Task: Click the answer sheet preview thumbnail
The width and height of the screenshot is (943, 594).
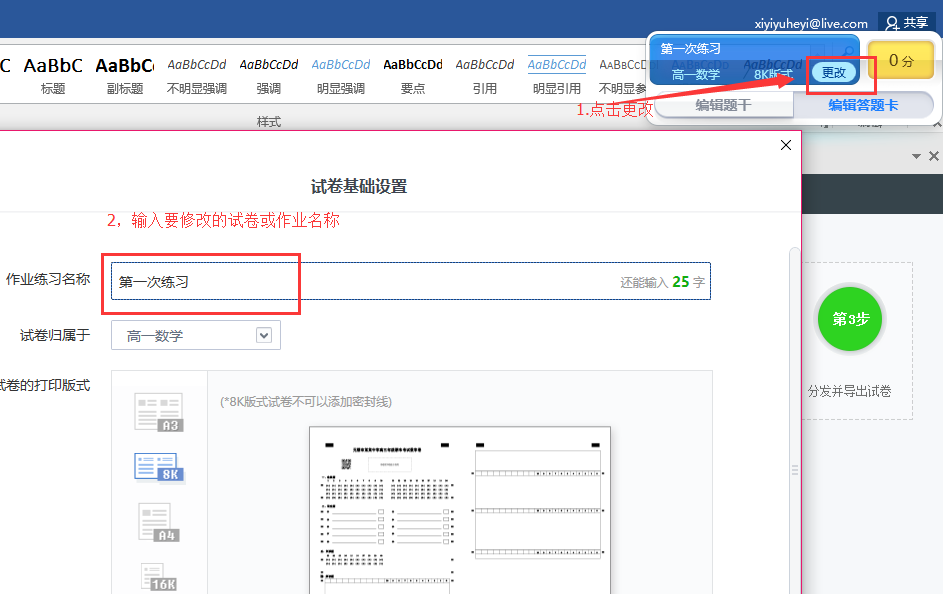Action: 460,510
